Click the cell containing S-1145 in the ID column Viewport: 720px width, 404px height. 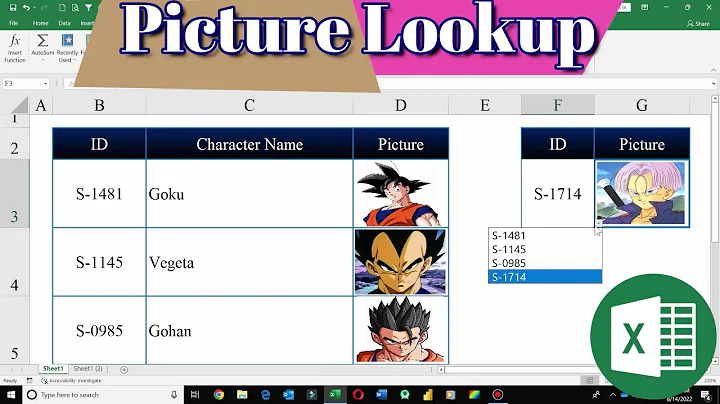pos(99,262)
